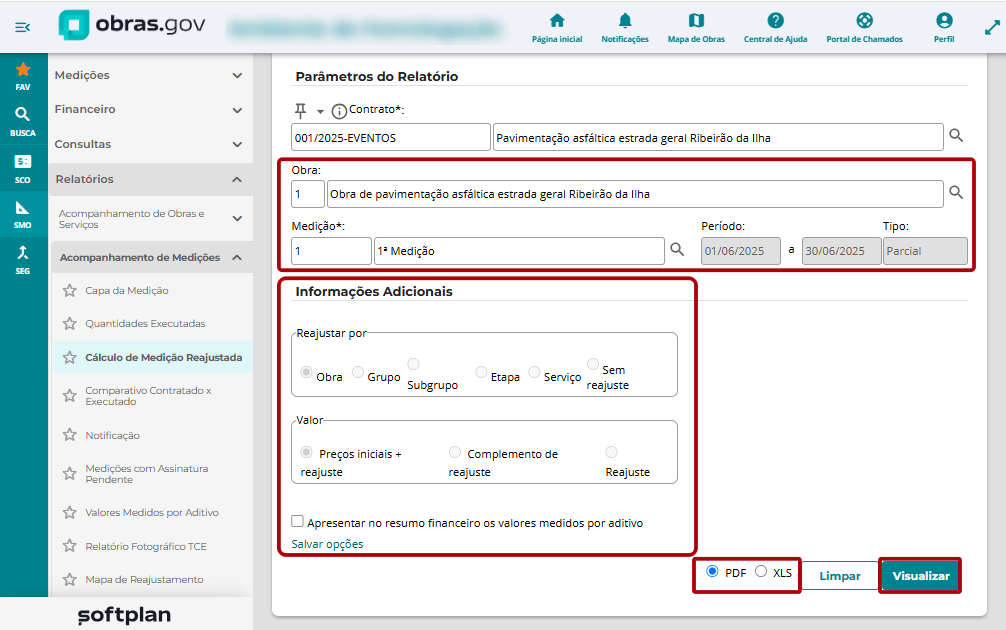
Task: Search contracts with the Contrato magnifier icon
Action: (x=956, y=136)
